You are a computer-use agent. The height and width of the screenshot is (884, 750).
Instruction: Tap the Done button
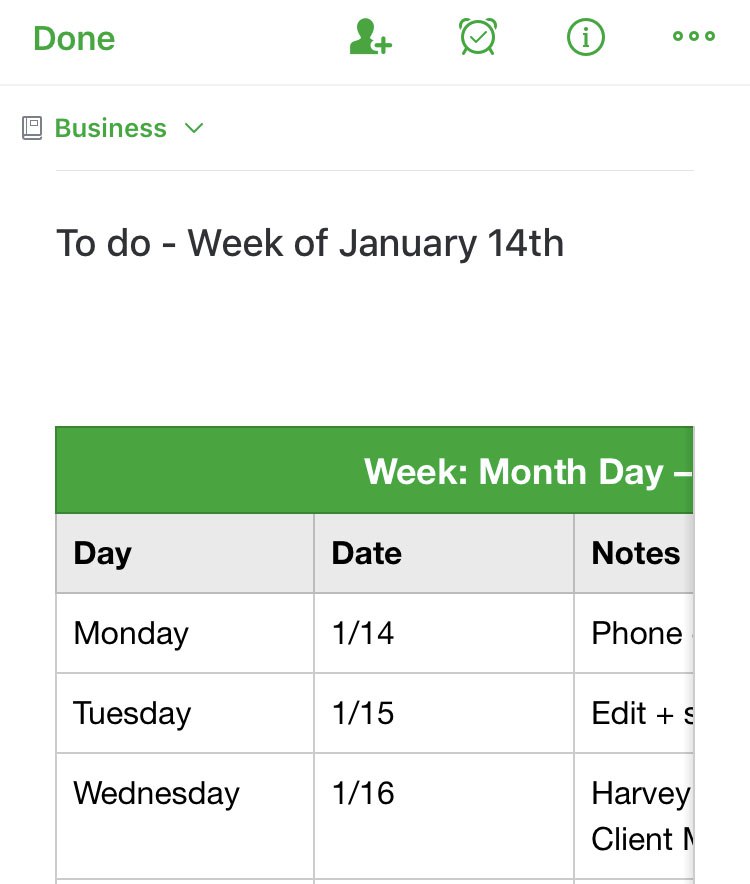click(74, 39)
